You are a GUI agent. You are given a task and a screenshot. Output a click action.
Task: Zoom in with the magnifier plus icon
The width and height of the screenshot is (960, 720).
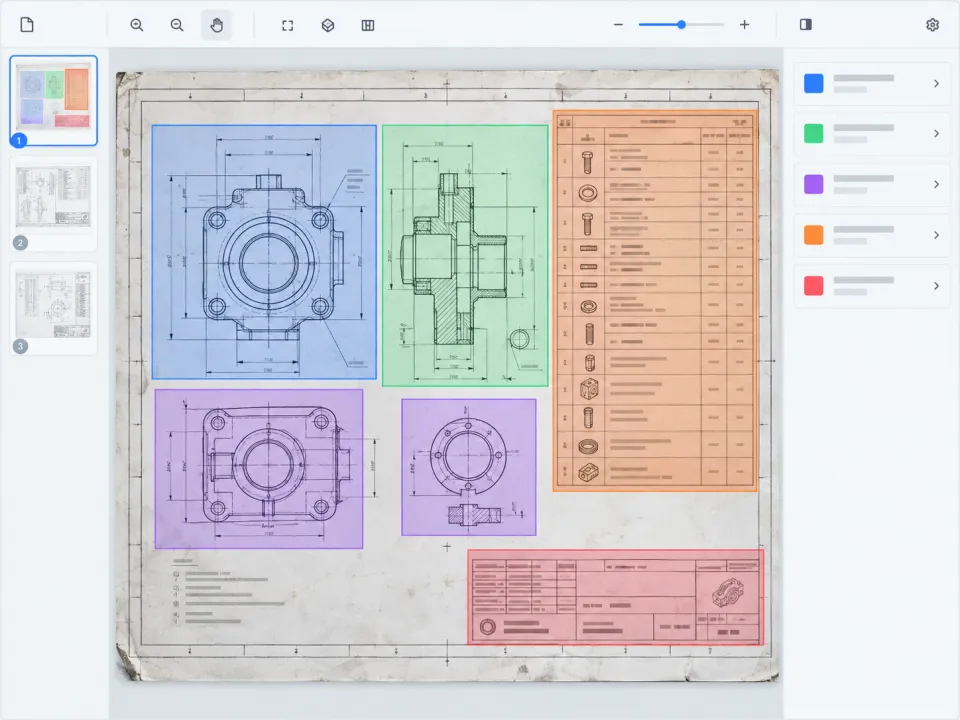(x=137, y=25)
